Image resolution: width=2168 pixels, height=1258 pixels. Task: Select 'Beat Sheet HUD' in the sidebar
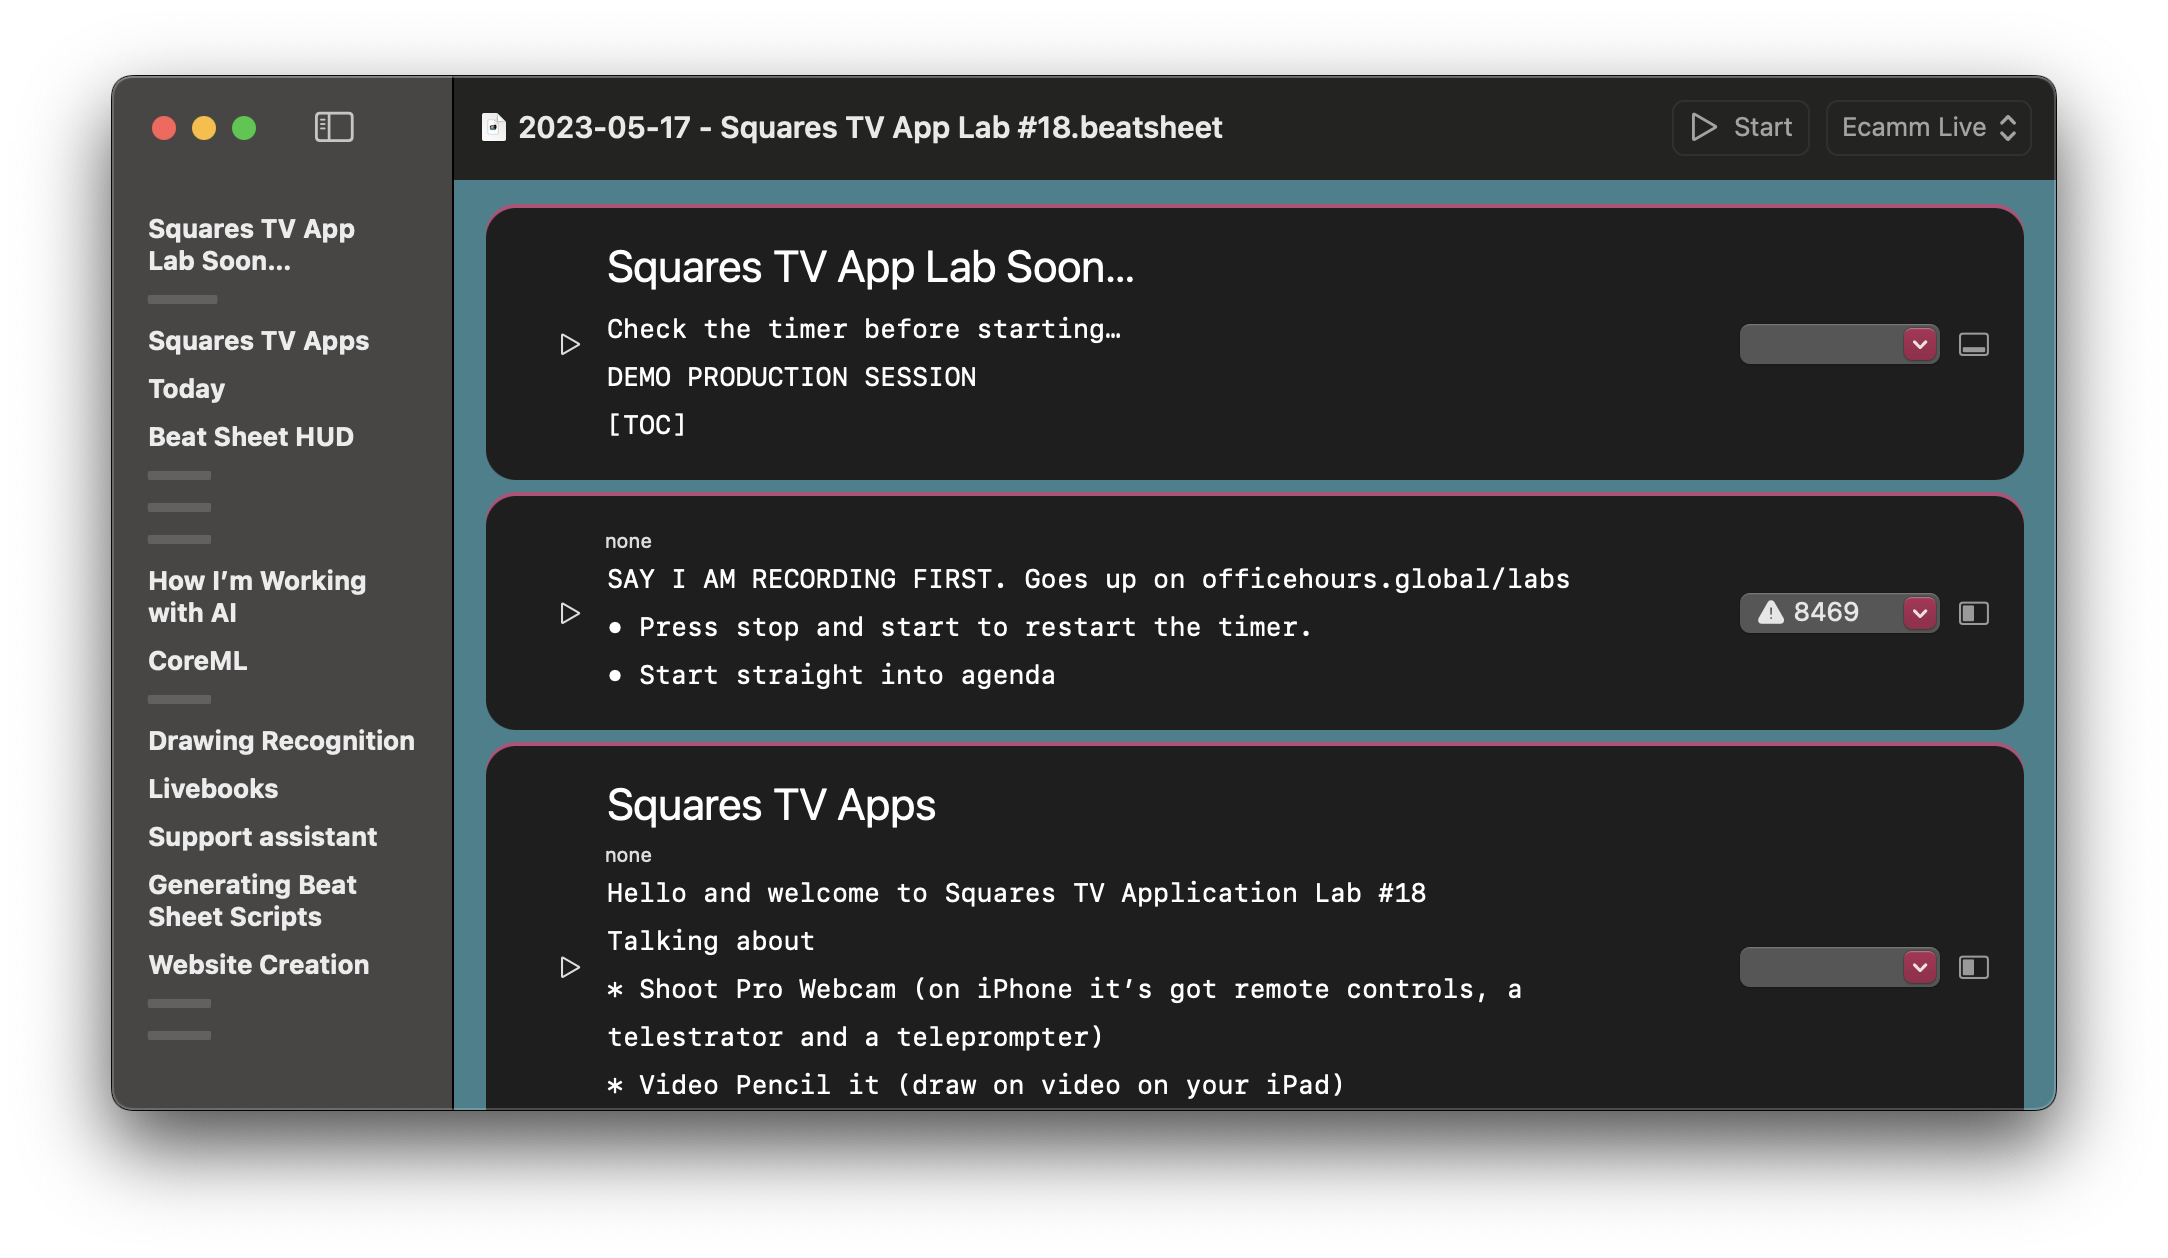(x=251, y=437)
